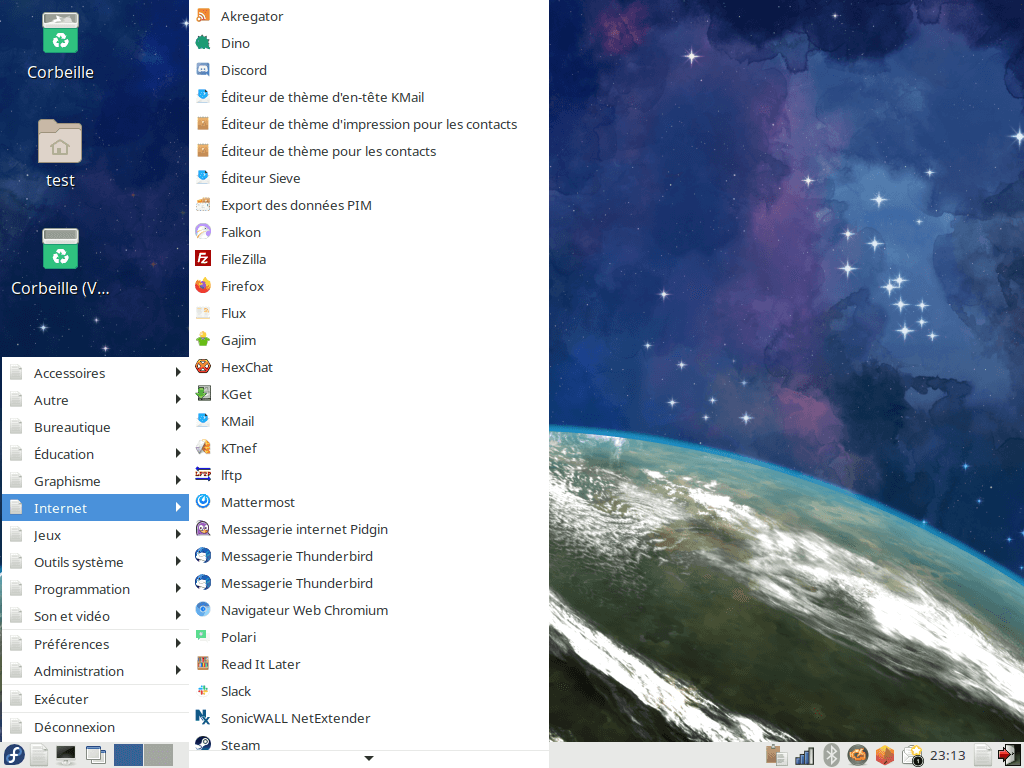Launch Navigateur Web Chromium
1024x768 pixels.
click(x=368, y=610)
